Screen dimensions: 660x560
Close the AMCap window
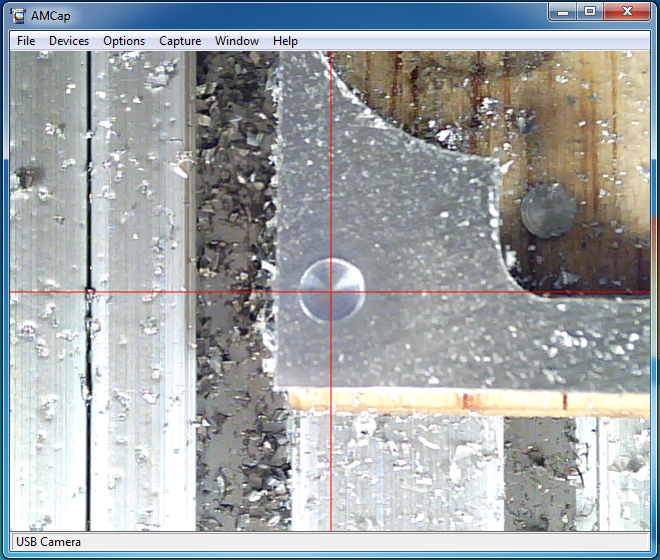[627, 11]
